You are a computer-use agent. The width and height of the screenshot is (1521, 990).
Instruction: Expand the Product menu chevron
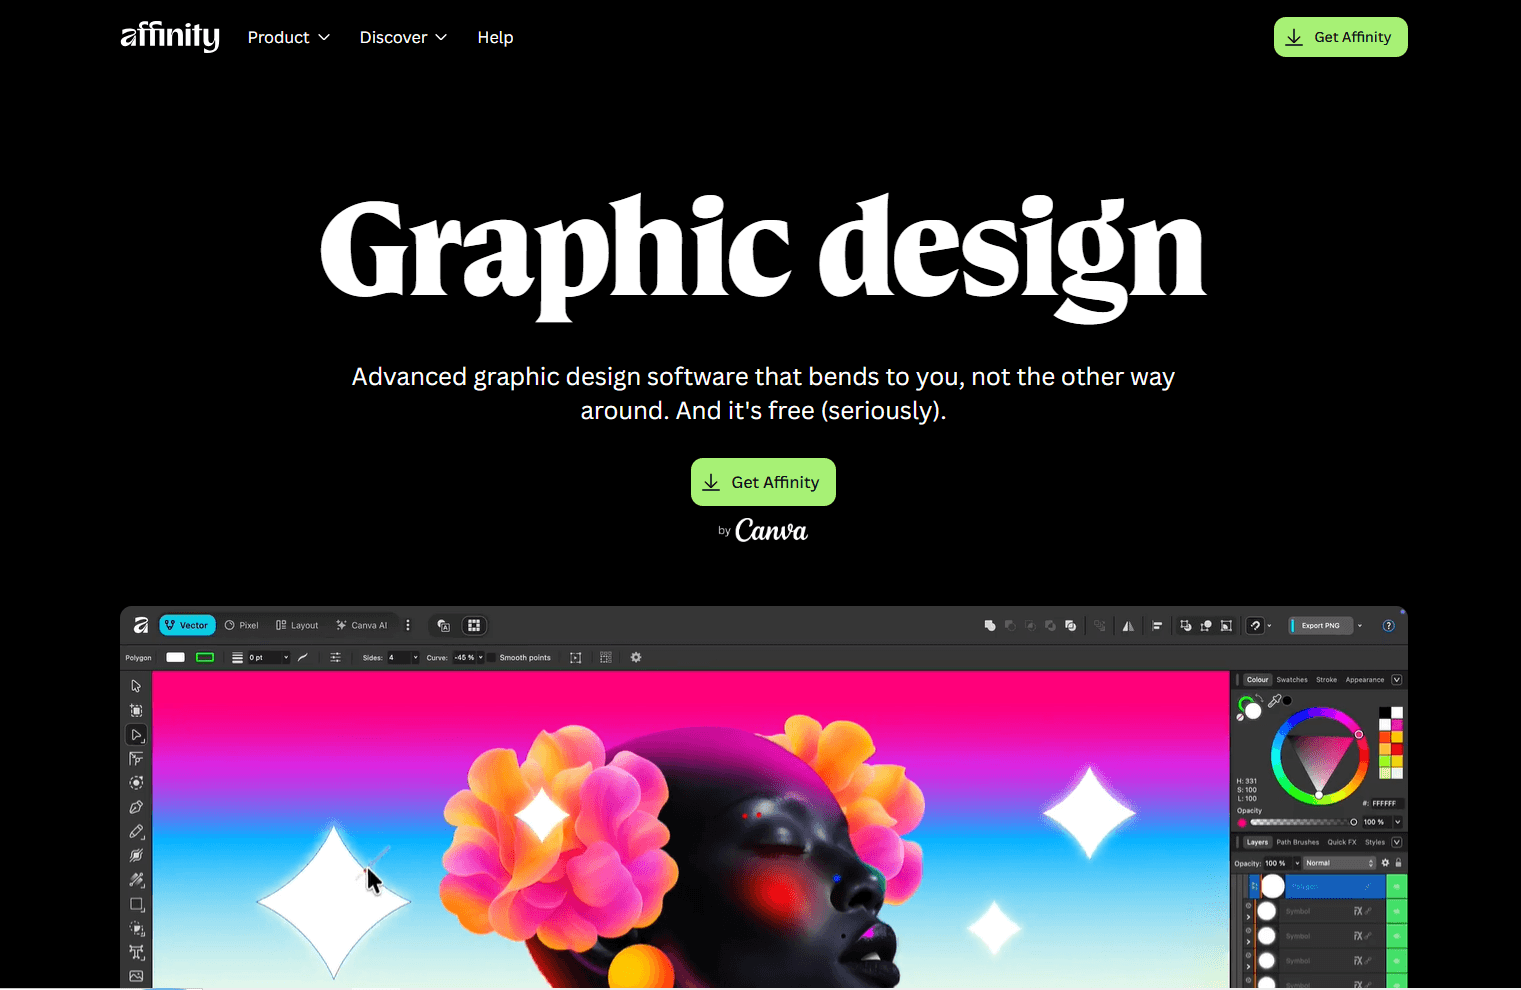pos(324,37)
